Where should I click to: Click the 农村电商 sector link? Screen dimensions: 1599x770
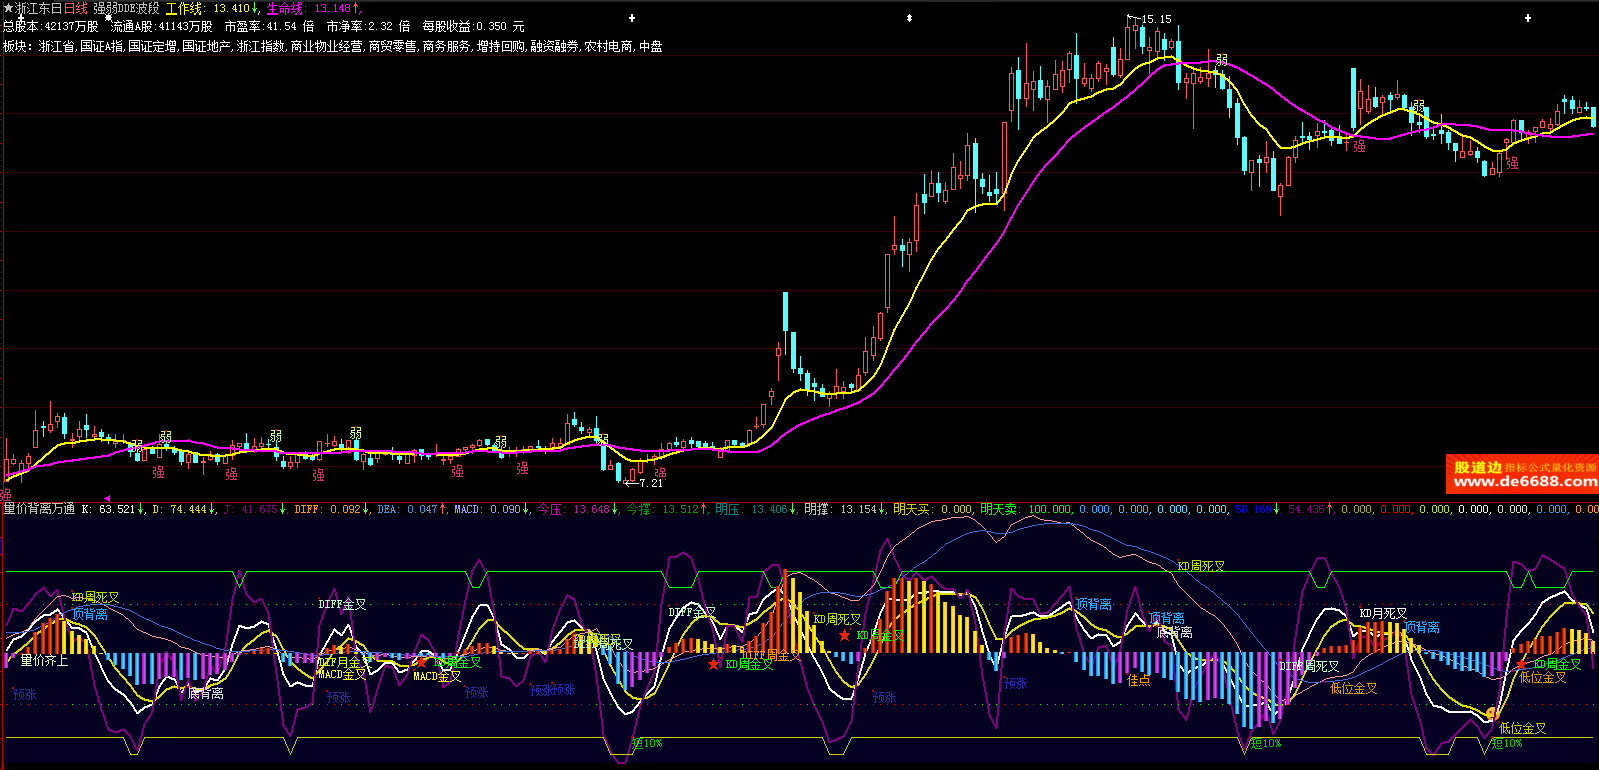pyautogui.click(x=608, y=46)
